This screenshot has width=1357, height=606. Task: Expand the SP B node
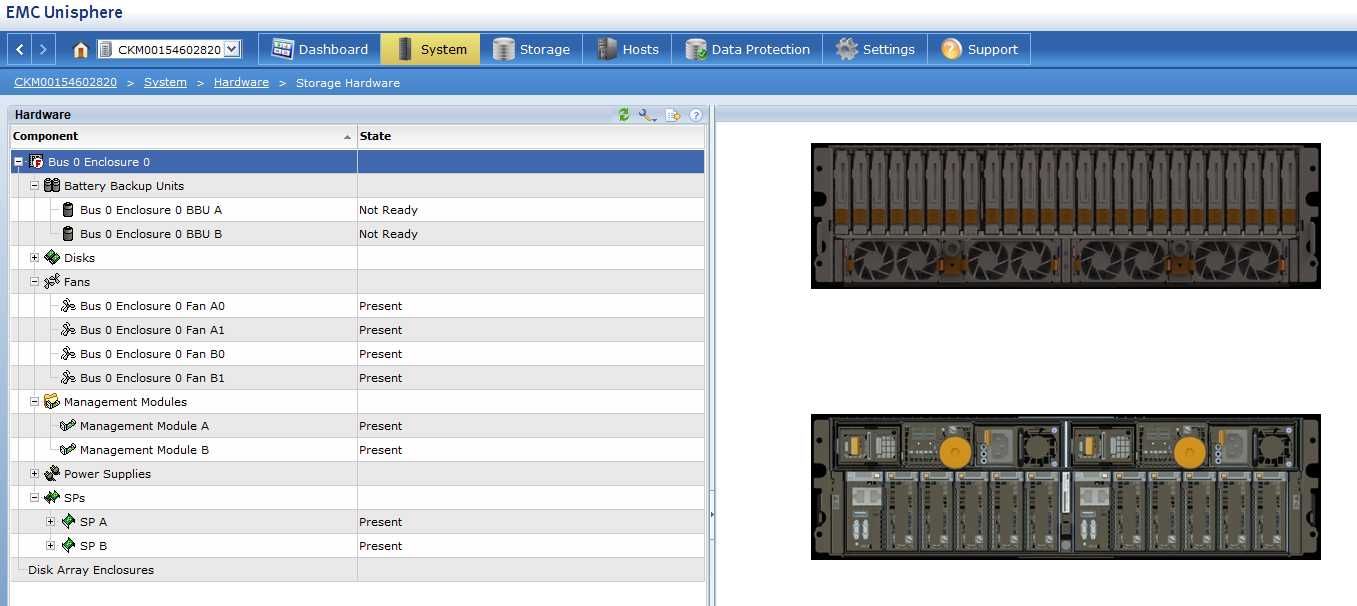(x=50, y=546)
